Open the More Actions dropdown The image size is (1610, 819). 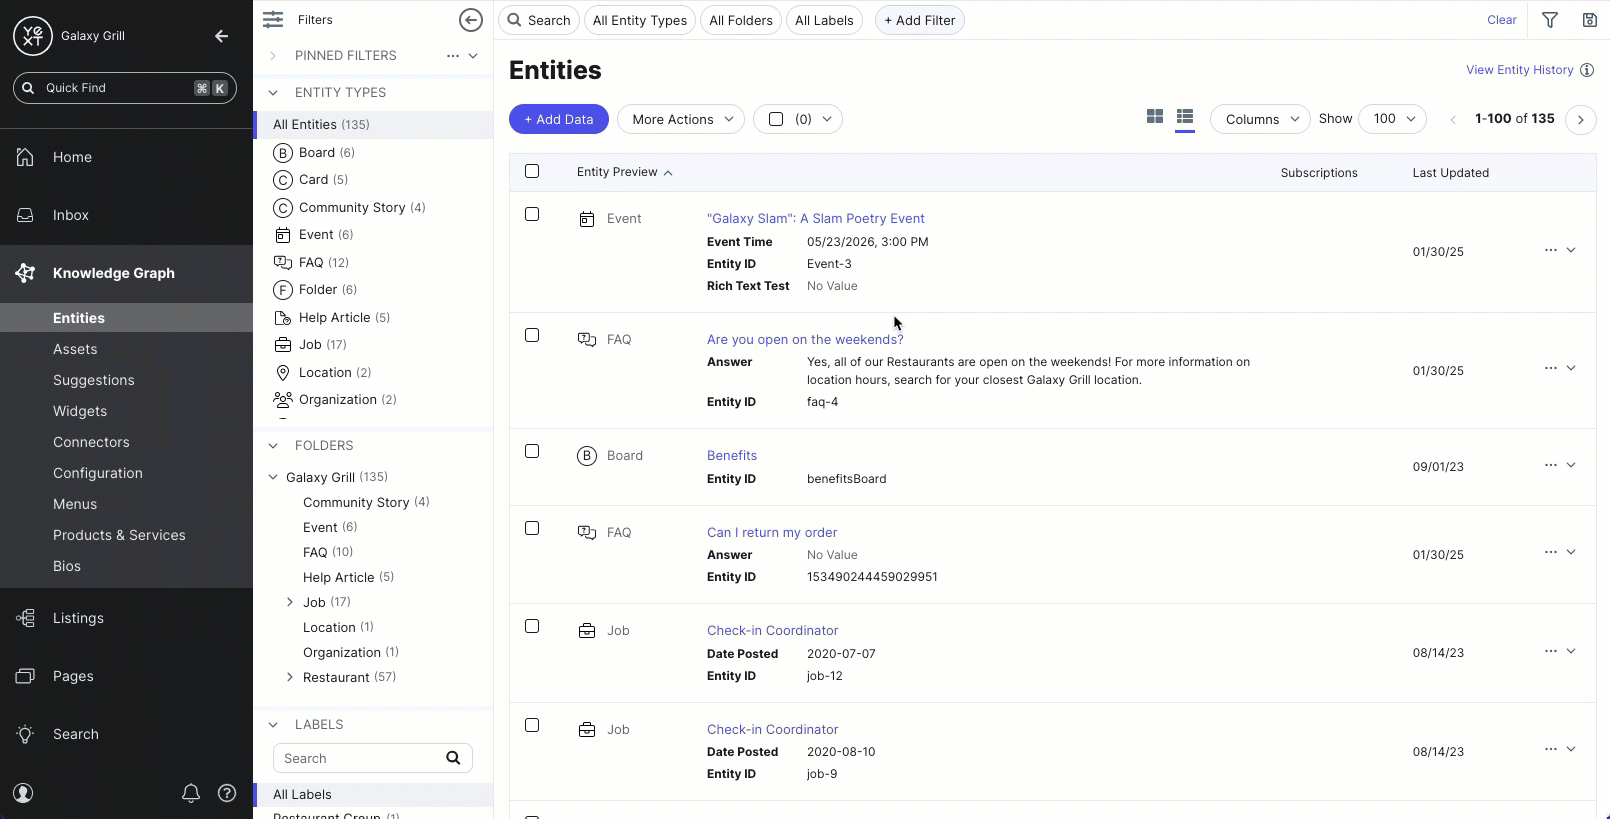681,119
